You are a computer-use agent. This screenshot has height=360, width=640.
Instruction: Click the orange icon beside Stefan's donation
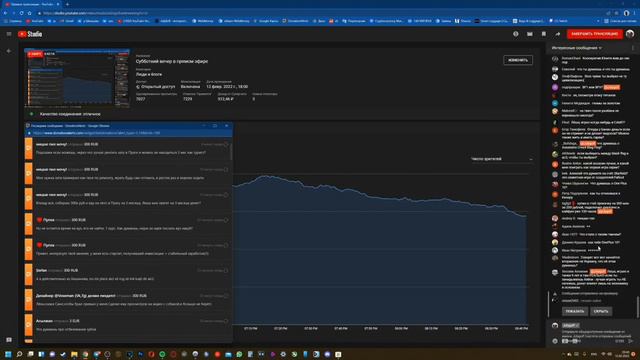point(29,274)
